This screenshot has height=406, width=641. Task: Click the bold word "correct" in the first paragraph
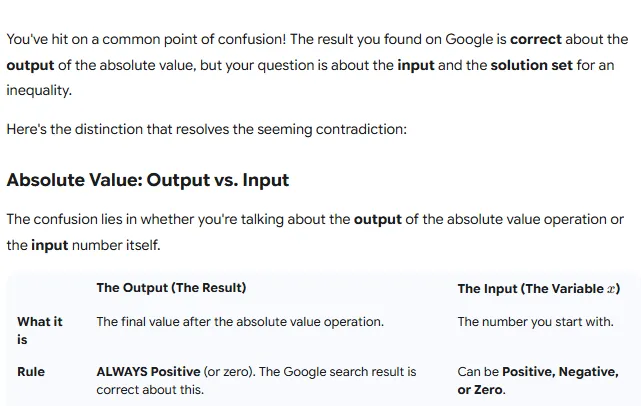[536, 40]
